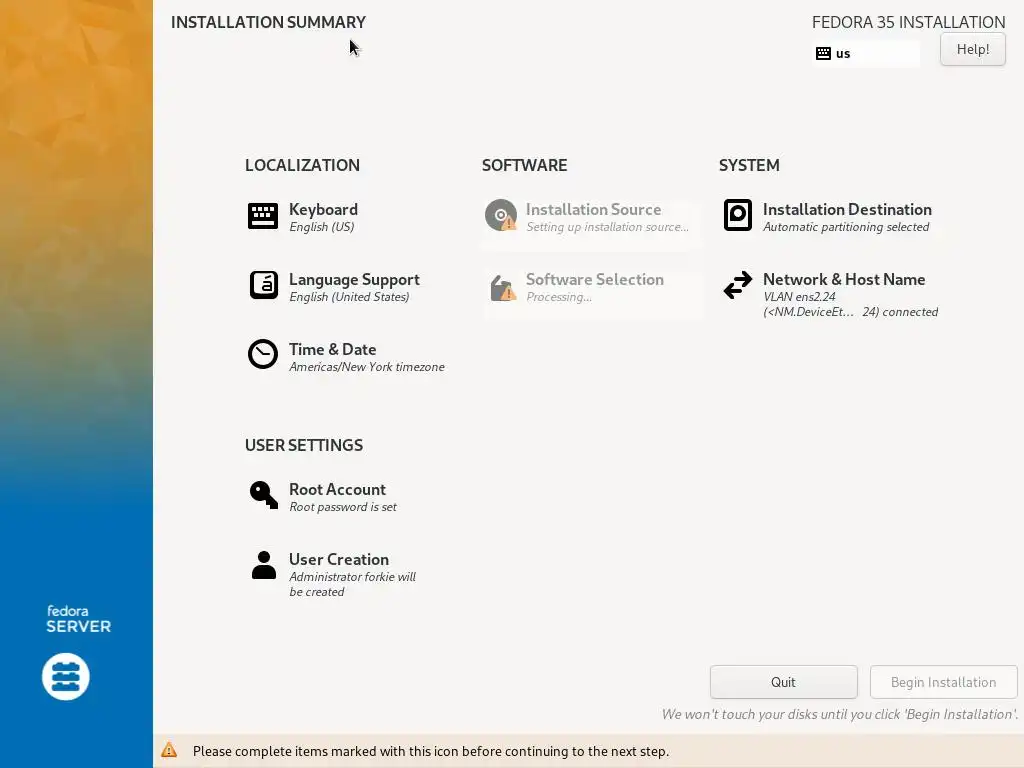The height and width of the screenshot is (768, 1024).
Task: Click the User Creation person icon
Action: pos(264,566)
